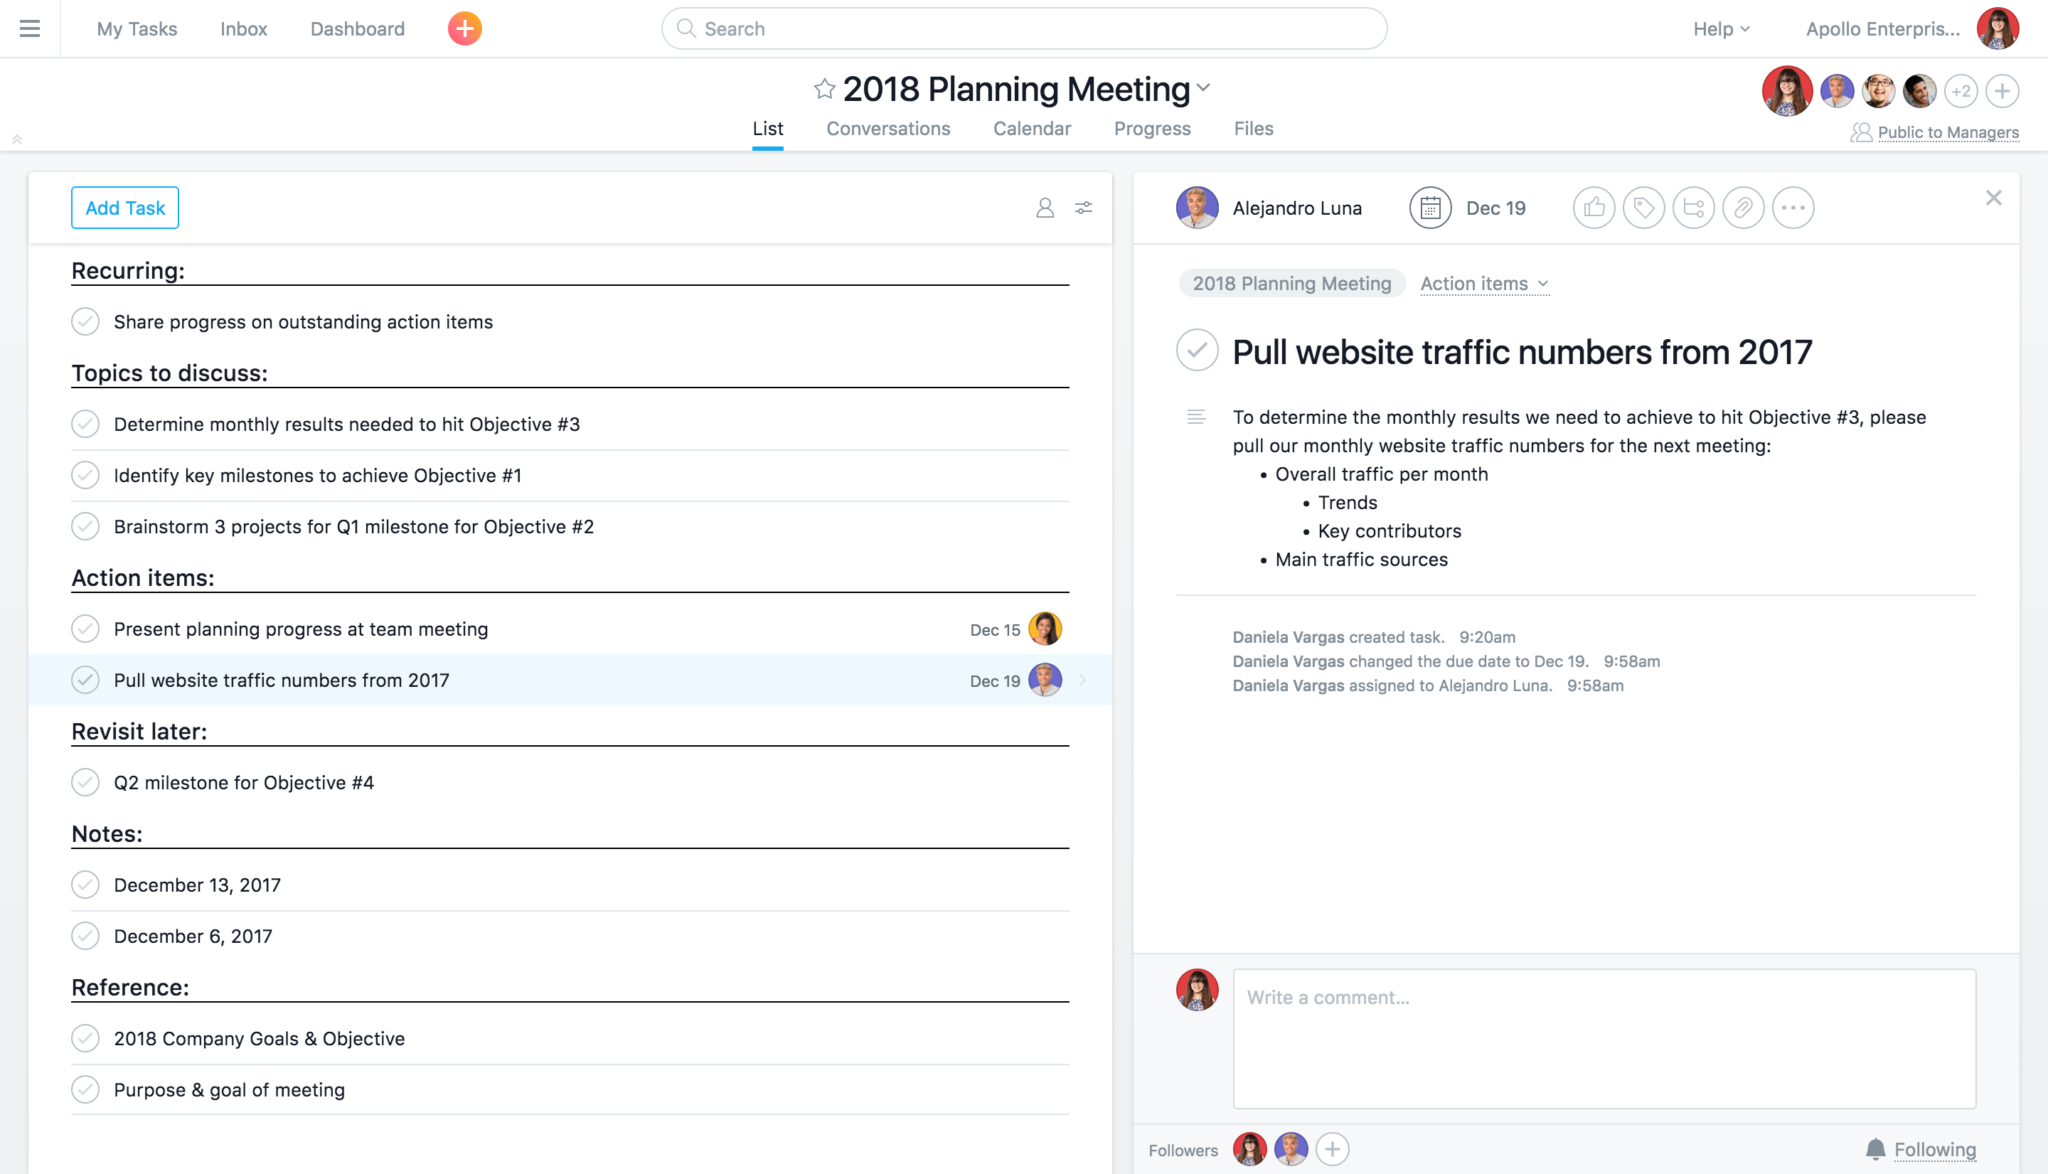
Task: Click the Add follower plus button
Action: click(1326, 1150)
